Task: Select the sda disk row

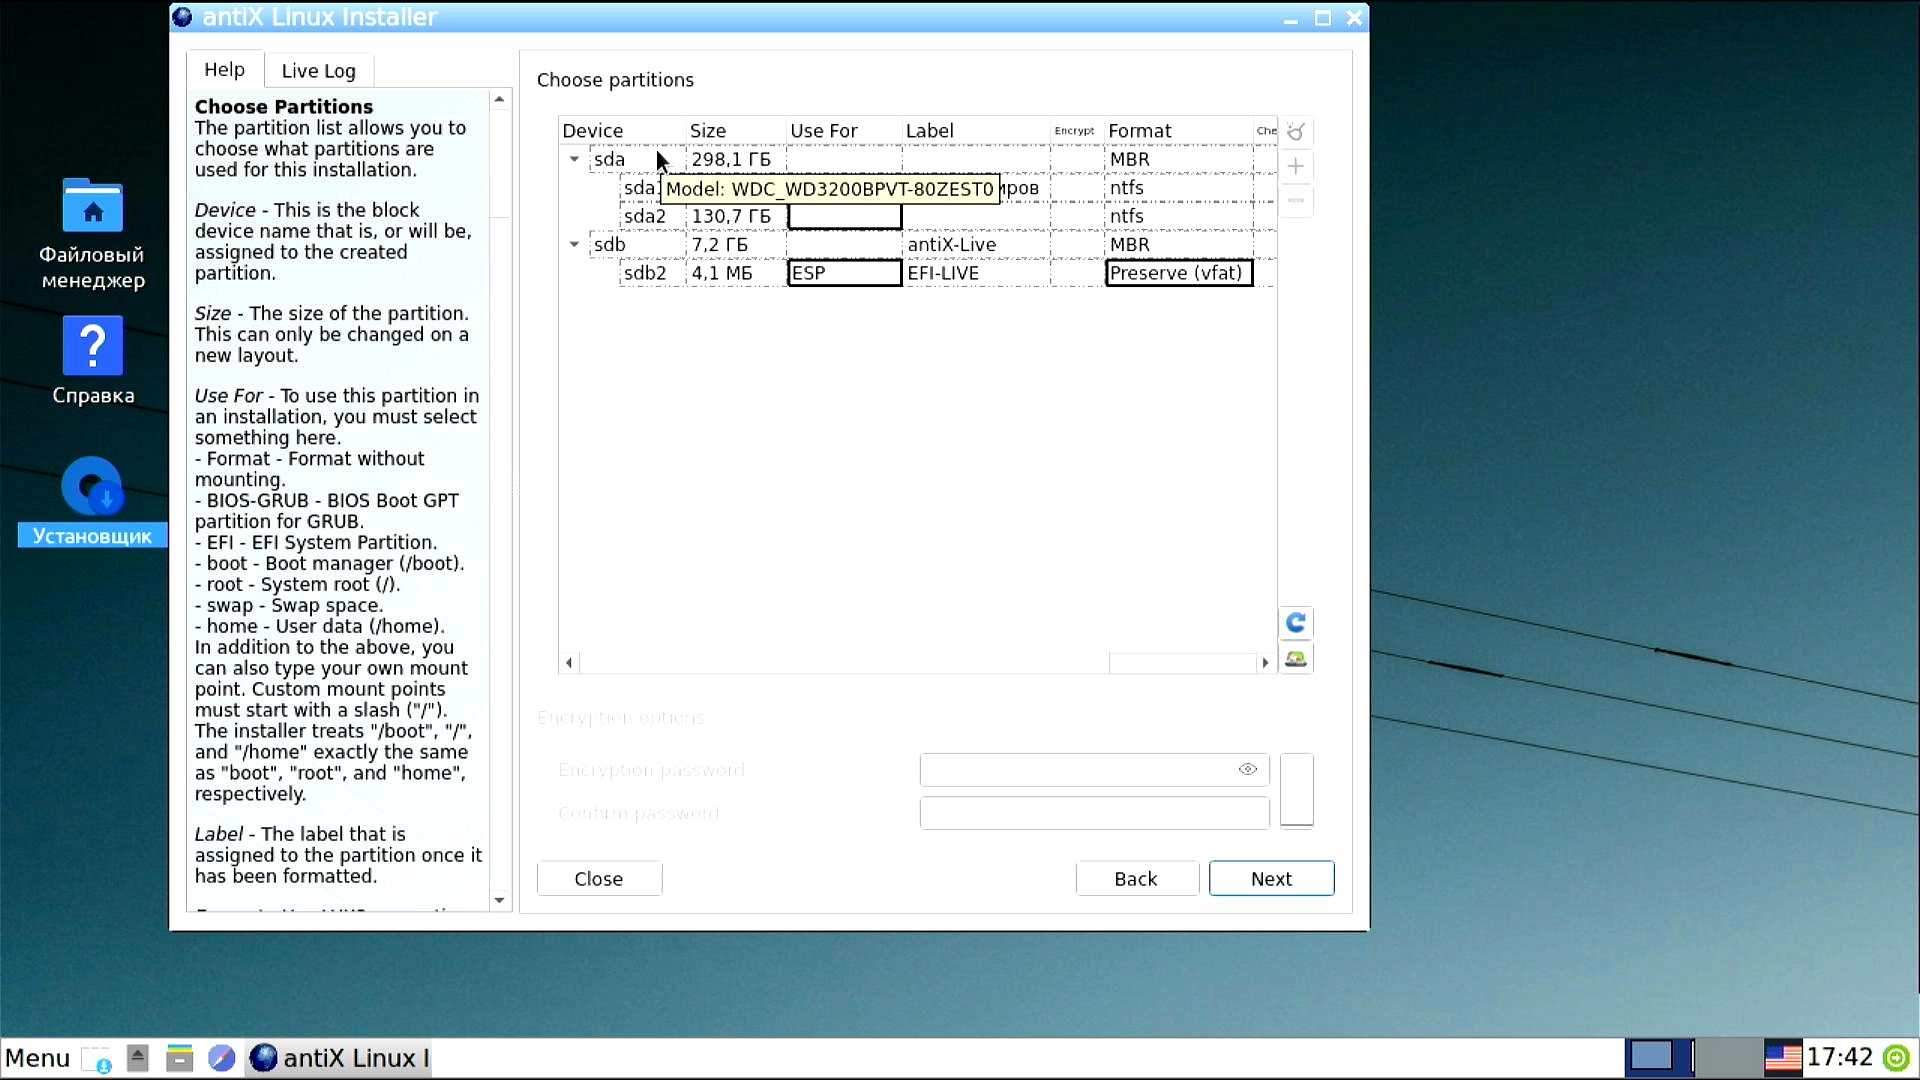Action: click(x=918, y=159)
